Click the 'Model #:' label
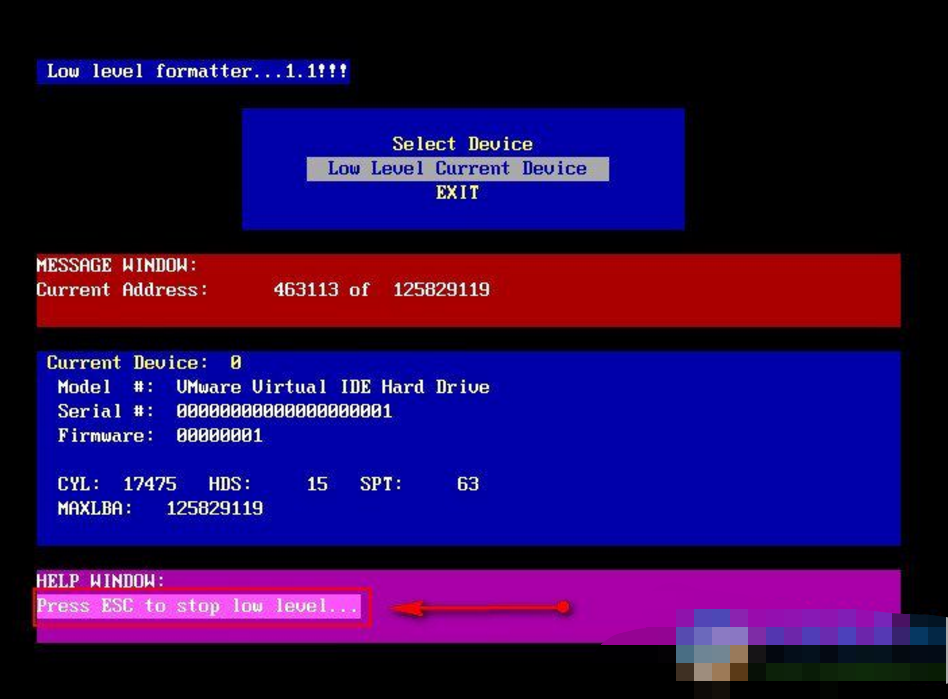Image resolution: width=948 pixels, height=699 pixels. tap(105, 387)
